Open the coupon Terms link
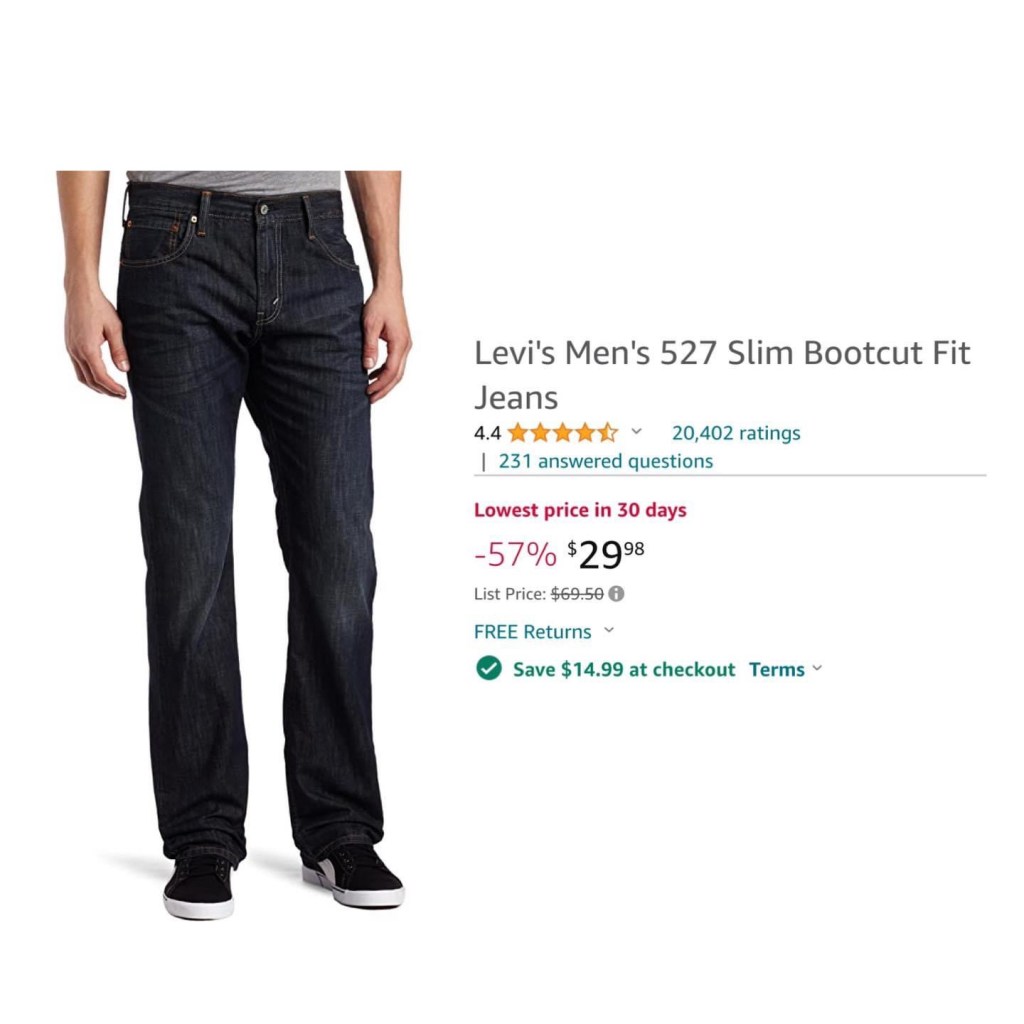Viewport: 1024px width, 1024px height. tap(776, 669)
